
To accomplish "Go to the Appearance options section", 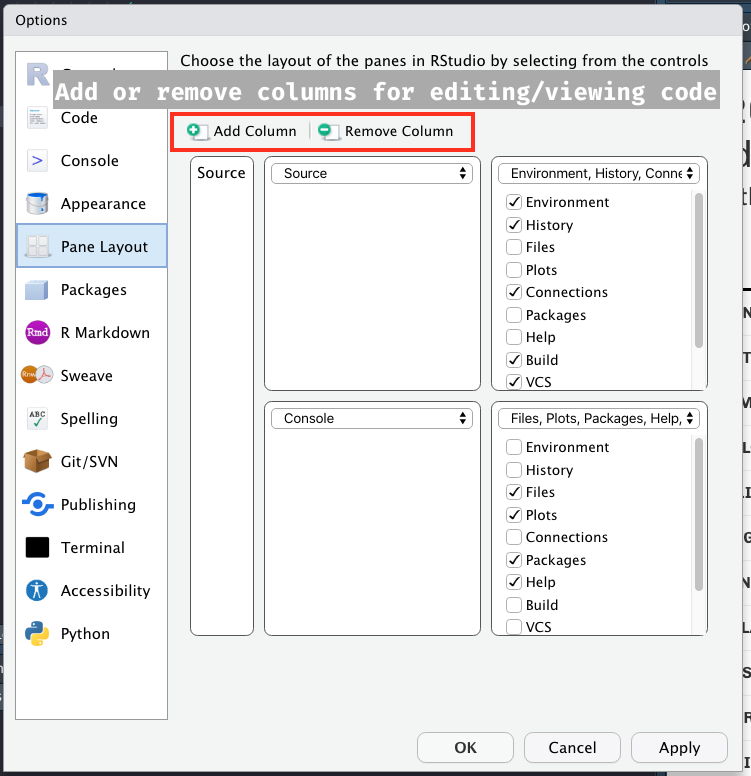I will coord(92,203).
